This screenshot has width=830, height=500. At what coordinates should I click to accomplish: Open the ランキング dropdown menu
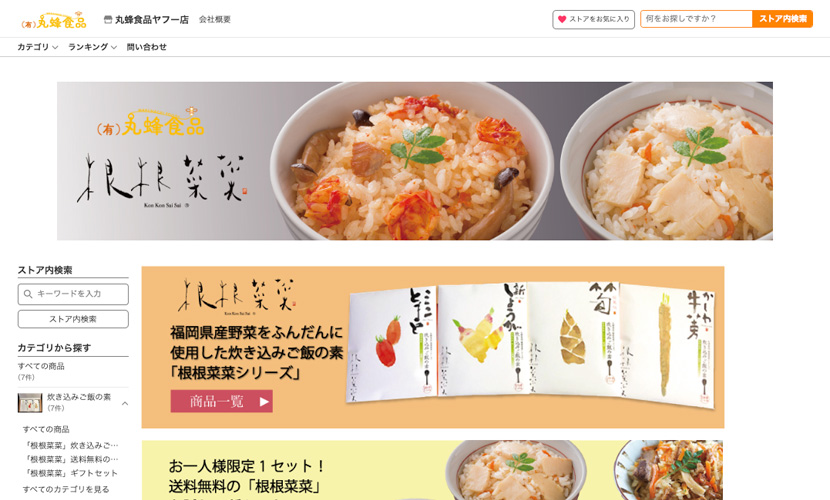(92, 47)
